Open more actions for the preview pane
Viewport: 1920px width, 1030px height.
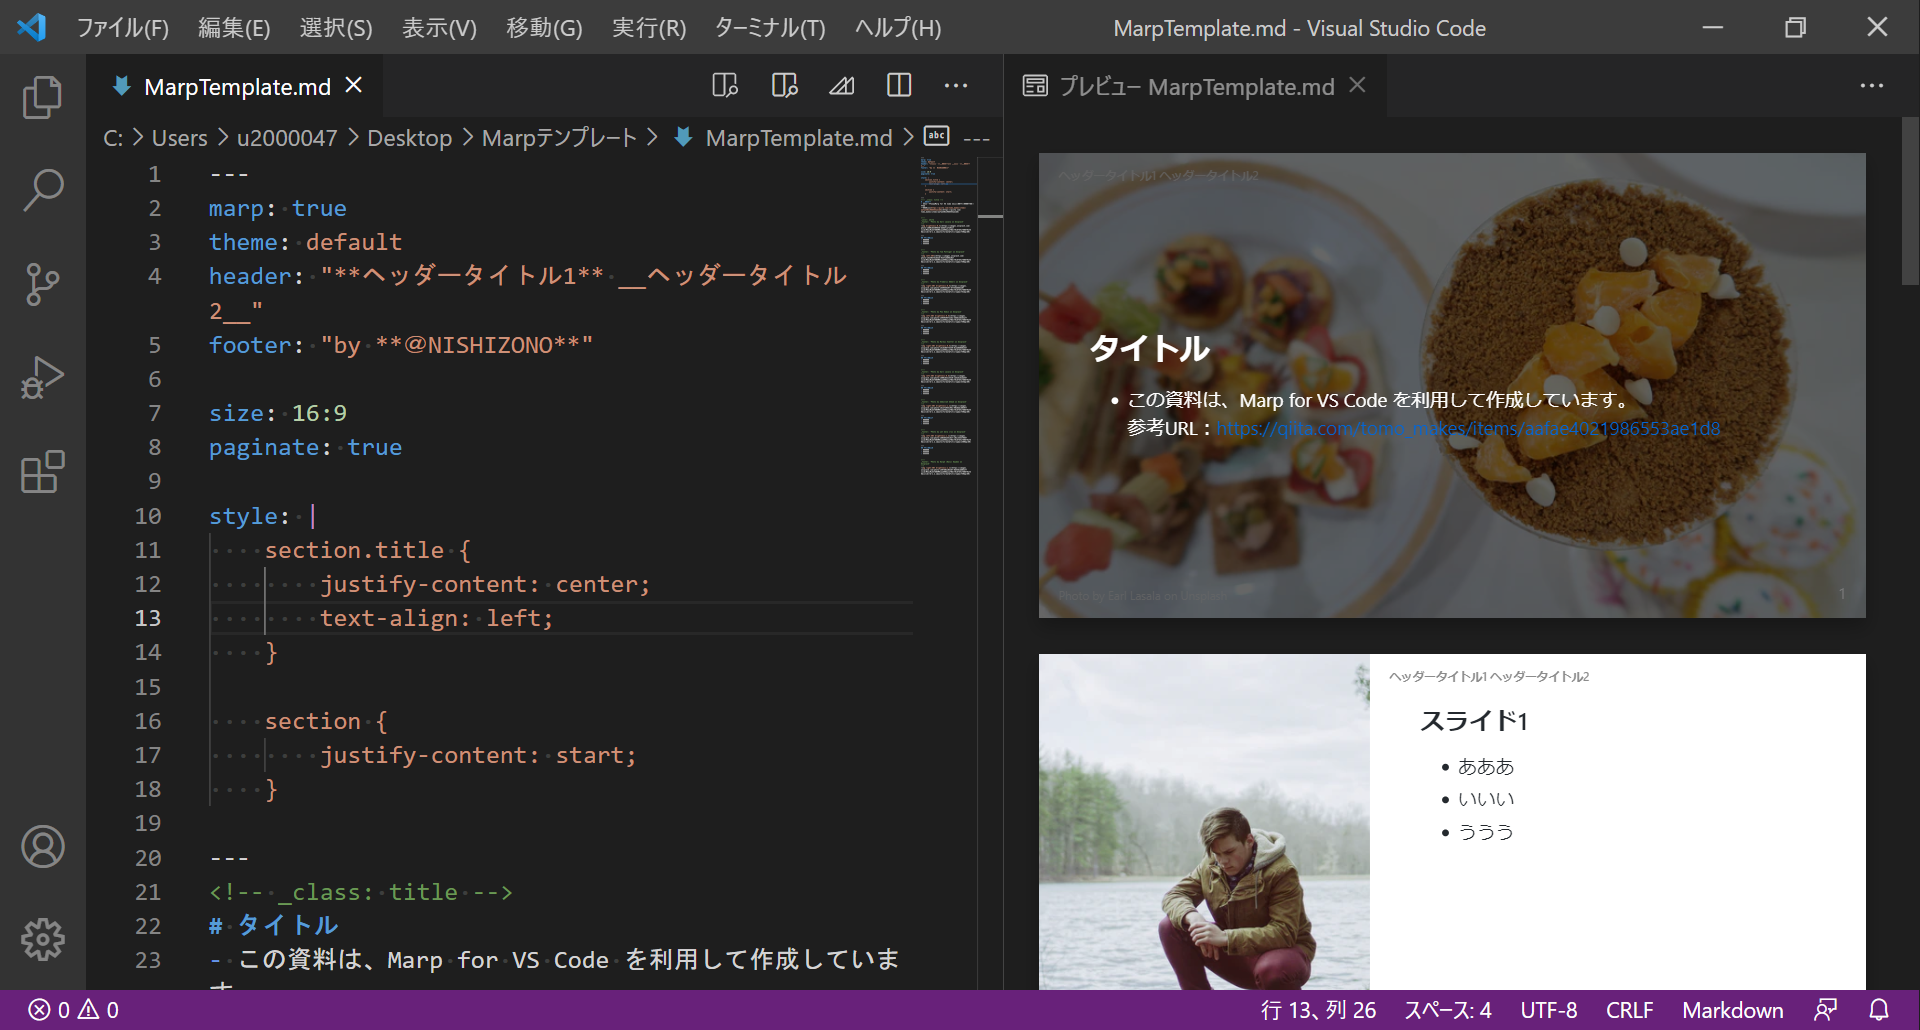[1872, 86]
